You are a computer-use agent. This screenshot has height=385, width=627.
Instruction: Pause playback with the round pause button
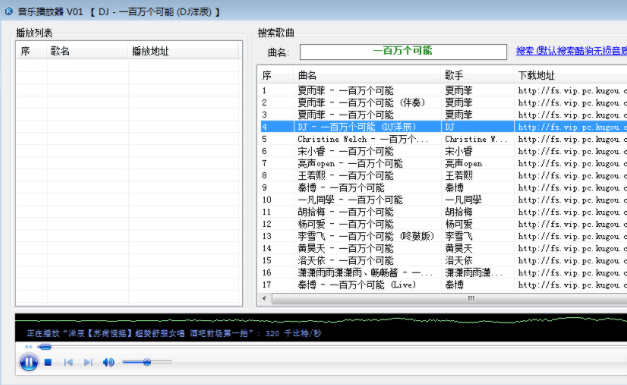tap(29, 362)
